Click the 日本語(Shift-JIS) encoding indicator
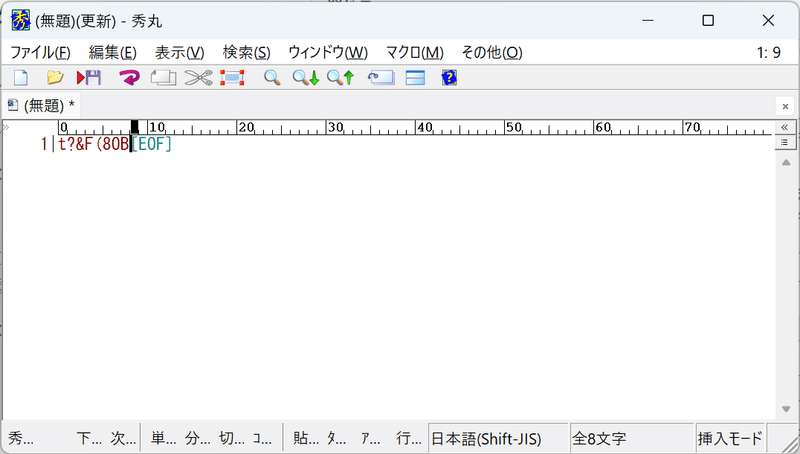 coord(498,438)
